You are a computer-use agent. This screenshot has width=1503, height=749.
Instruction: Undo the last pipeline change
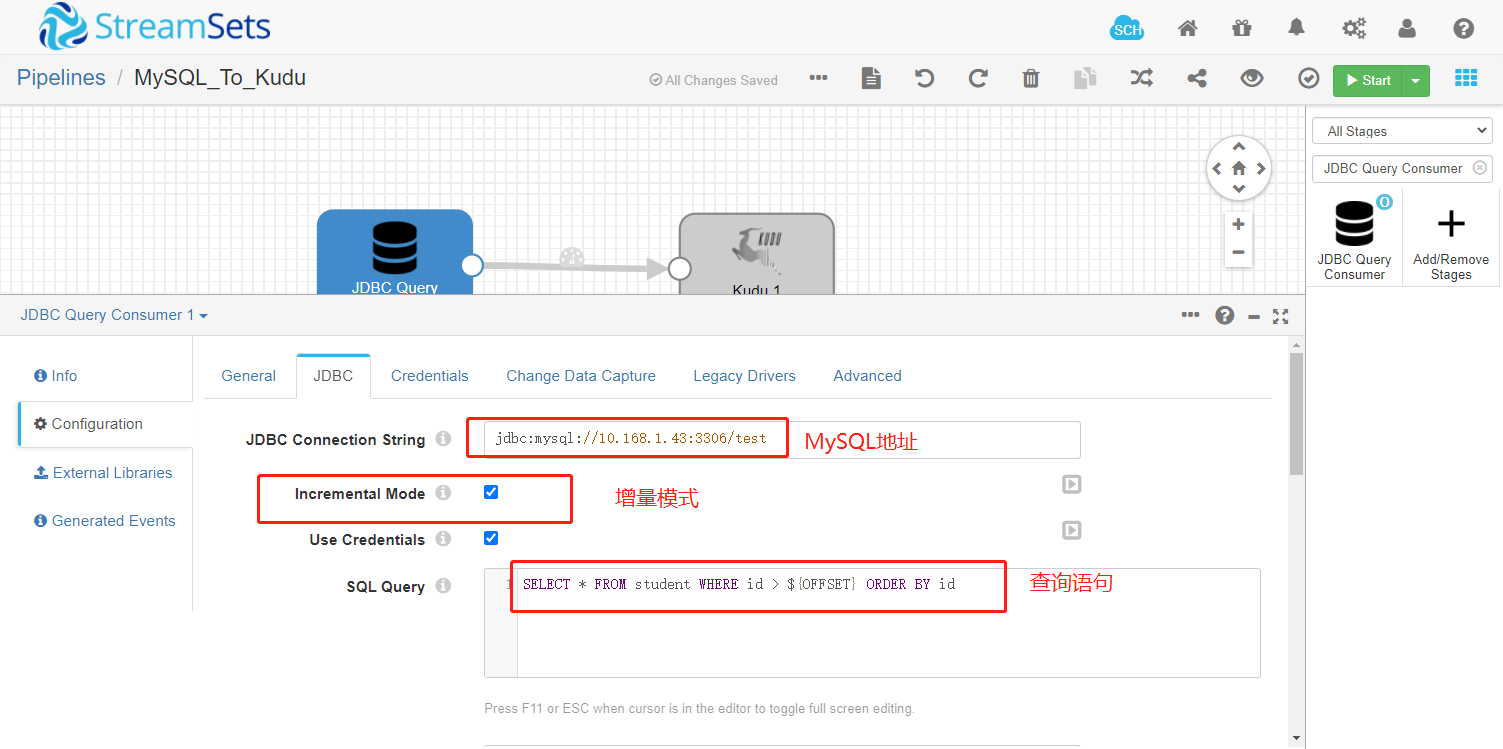tap(925, 78)
